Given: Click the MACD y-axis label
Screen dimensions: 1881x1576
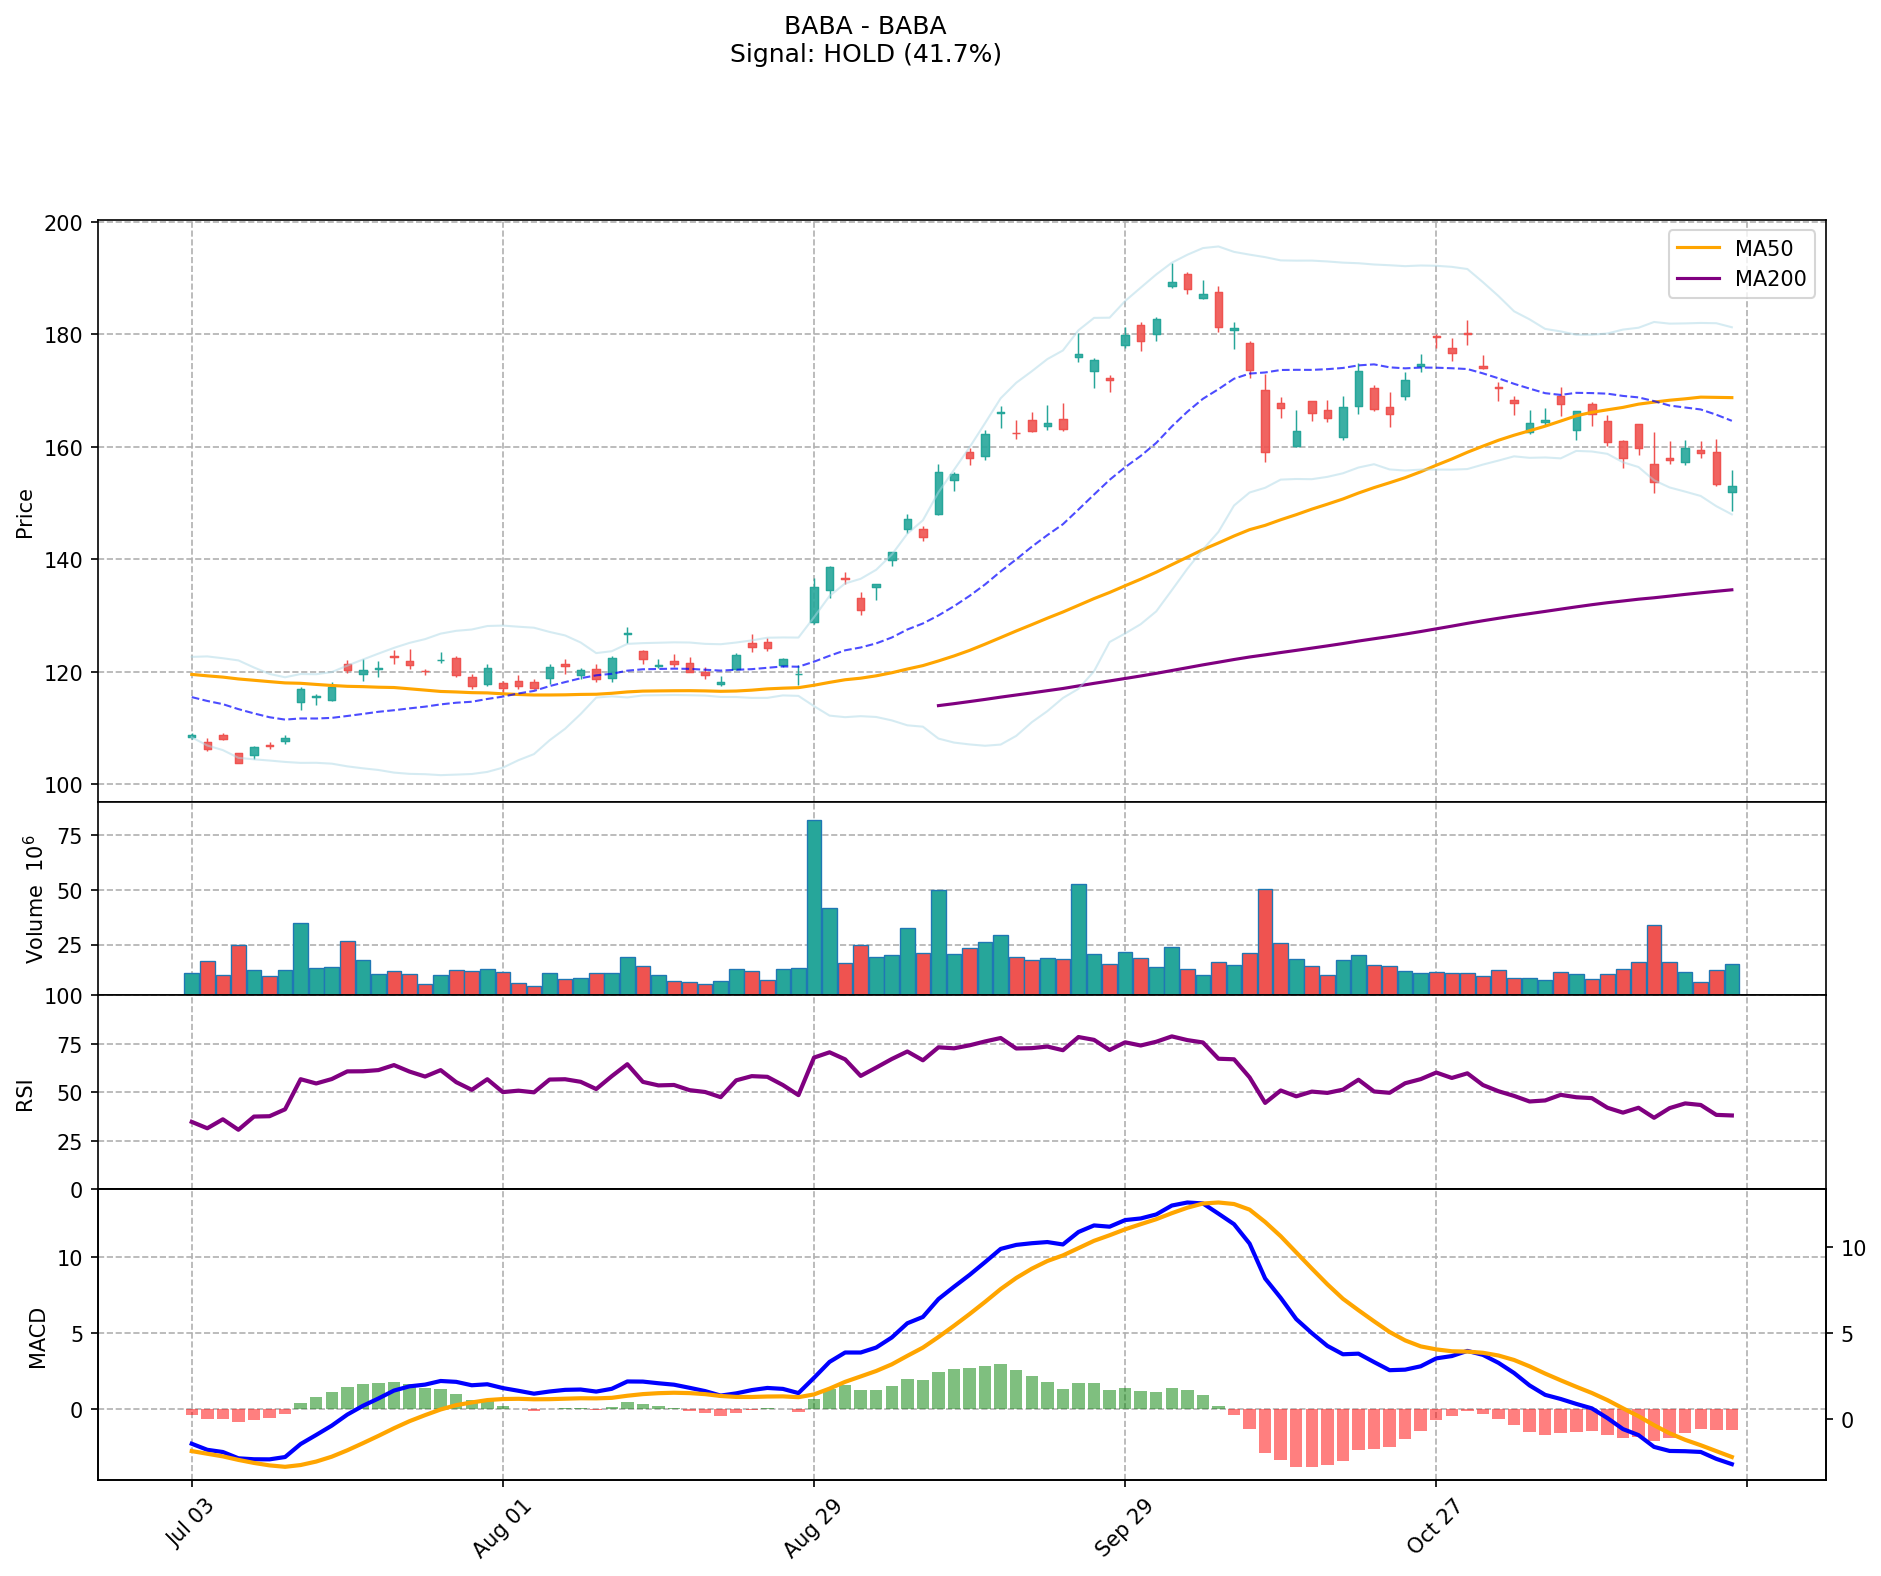Looking at the screenshot, I should pos(37,1337).
